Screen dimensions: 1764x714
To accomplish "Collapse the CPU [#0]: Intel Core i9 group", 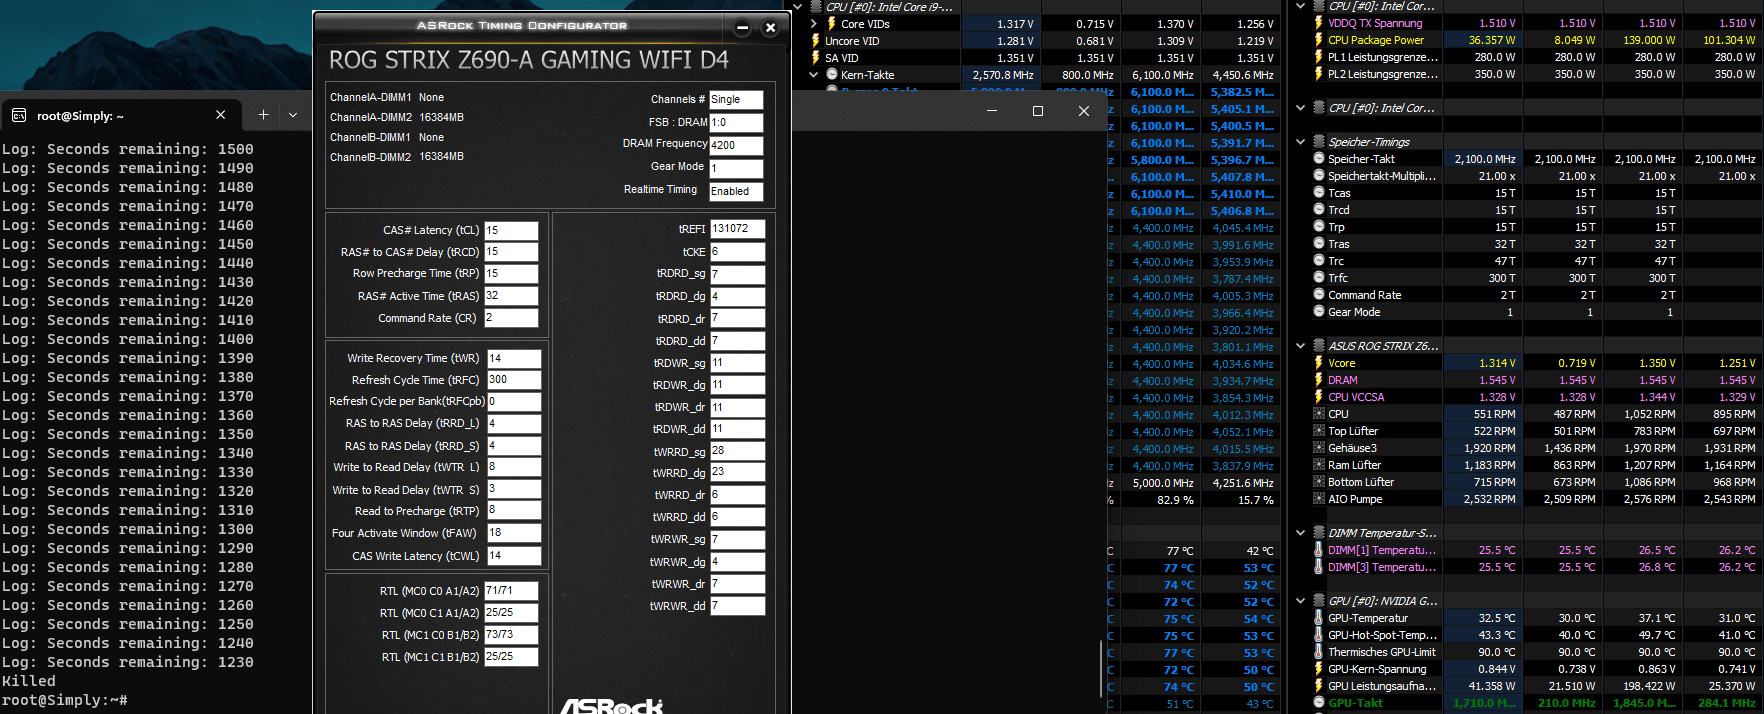I will [x=798, y=7].
